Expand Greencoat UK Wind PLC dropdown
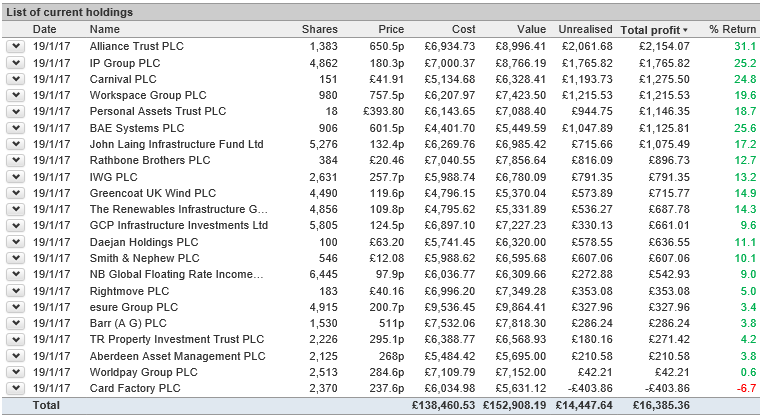This screenshot has width=761, height=416. (16, 193)
